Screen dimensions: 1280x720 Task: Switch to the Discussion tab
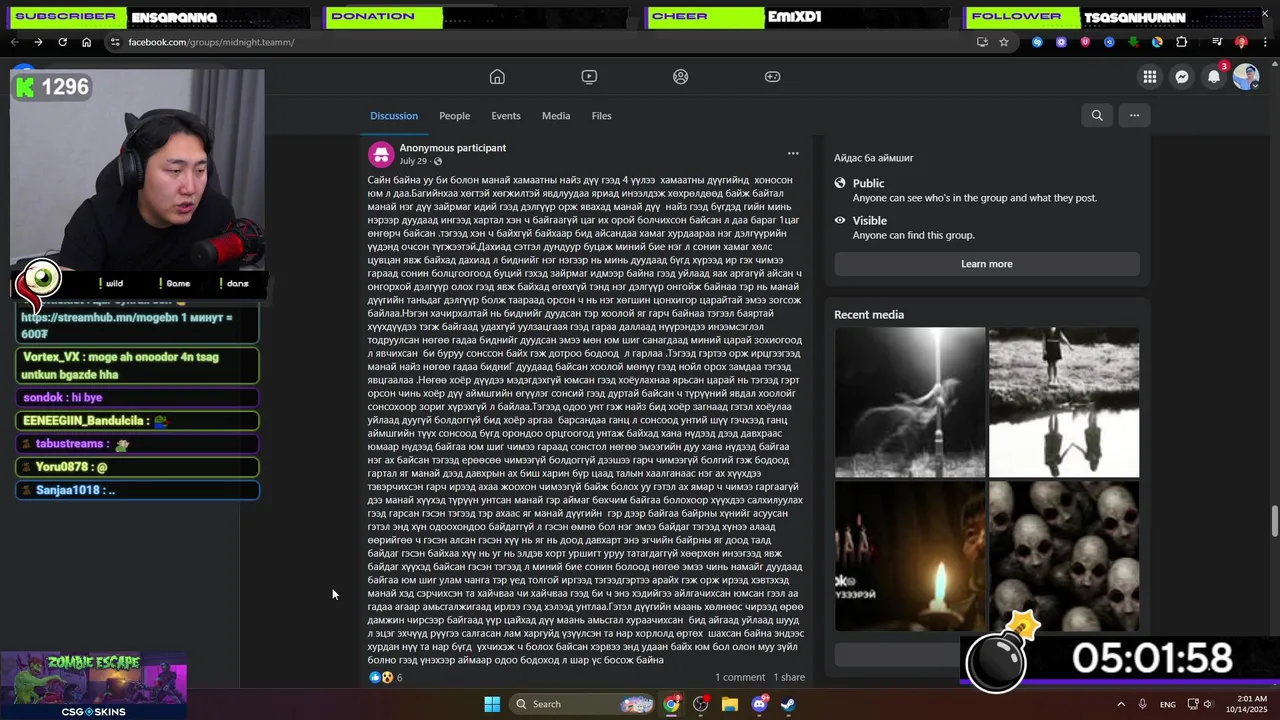[x=394, y=116]
